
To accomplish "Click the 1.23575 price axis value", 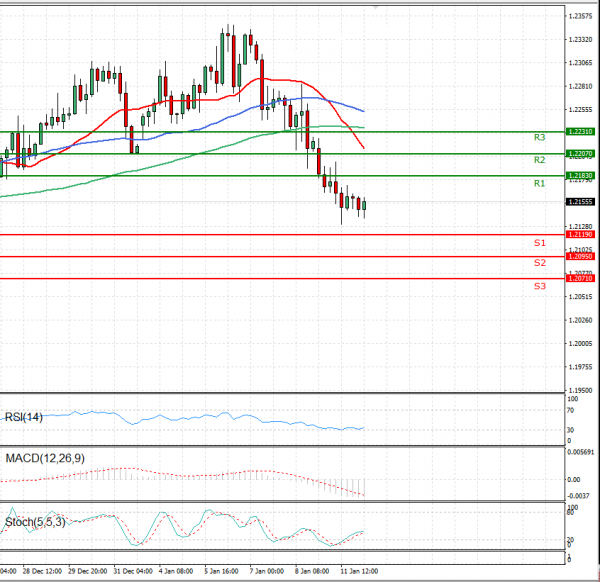I will click(580, 16).
